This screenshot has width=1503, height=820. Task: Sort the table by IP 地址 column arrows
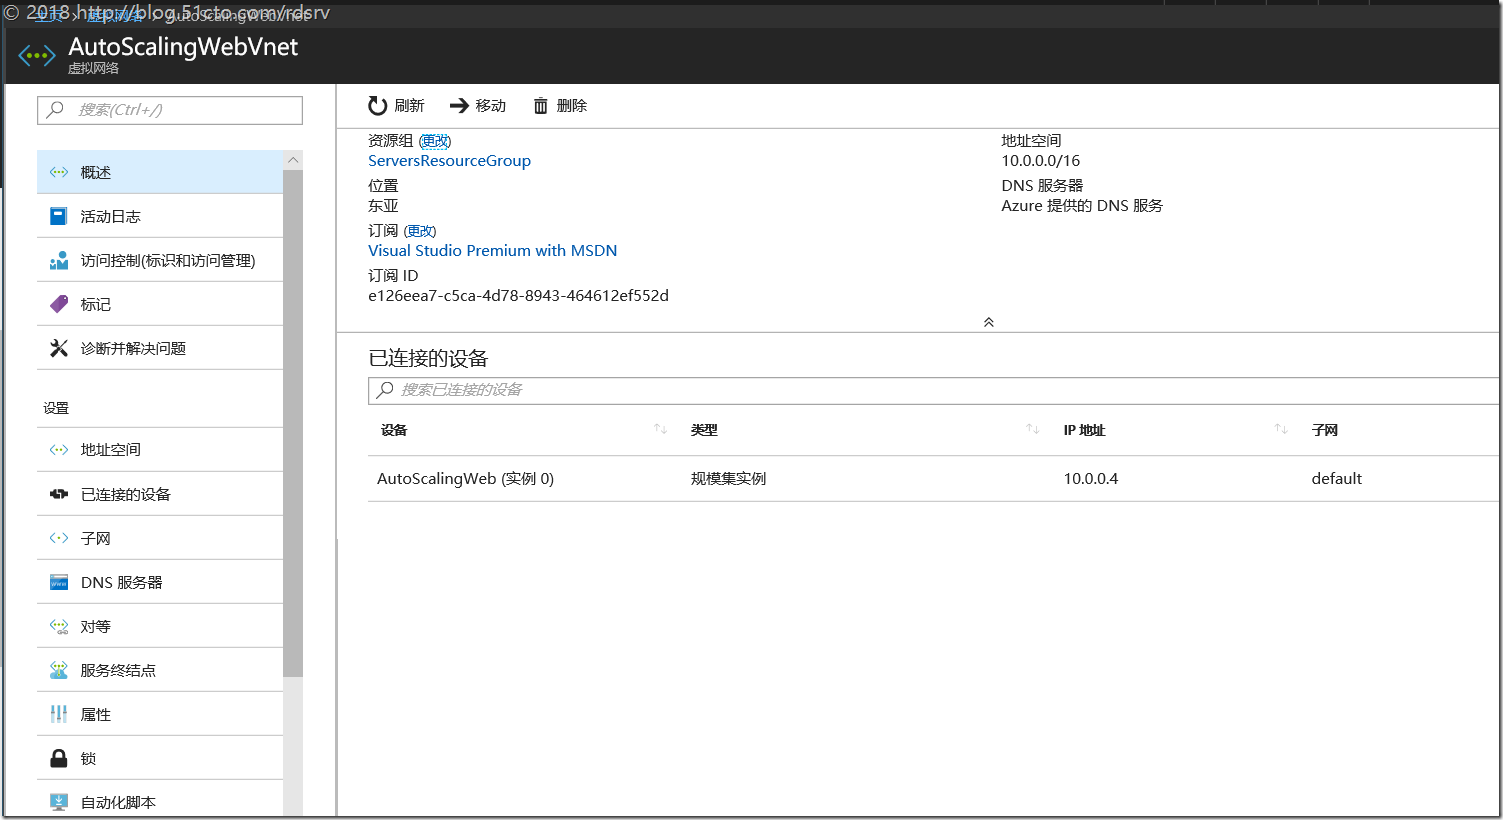1280,429
